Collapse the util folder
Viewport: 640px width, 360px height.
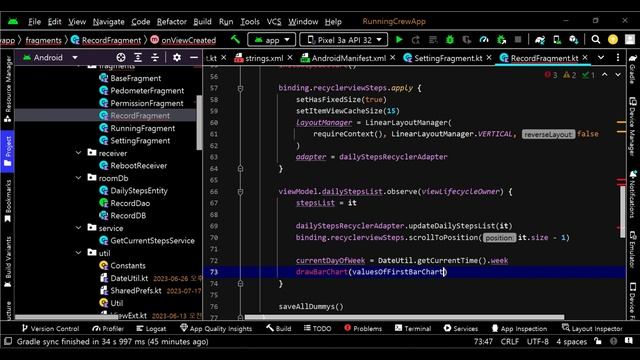click(x=78, y=253)
